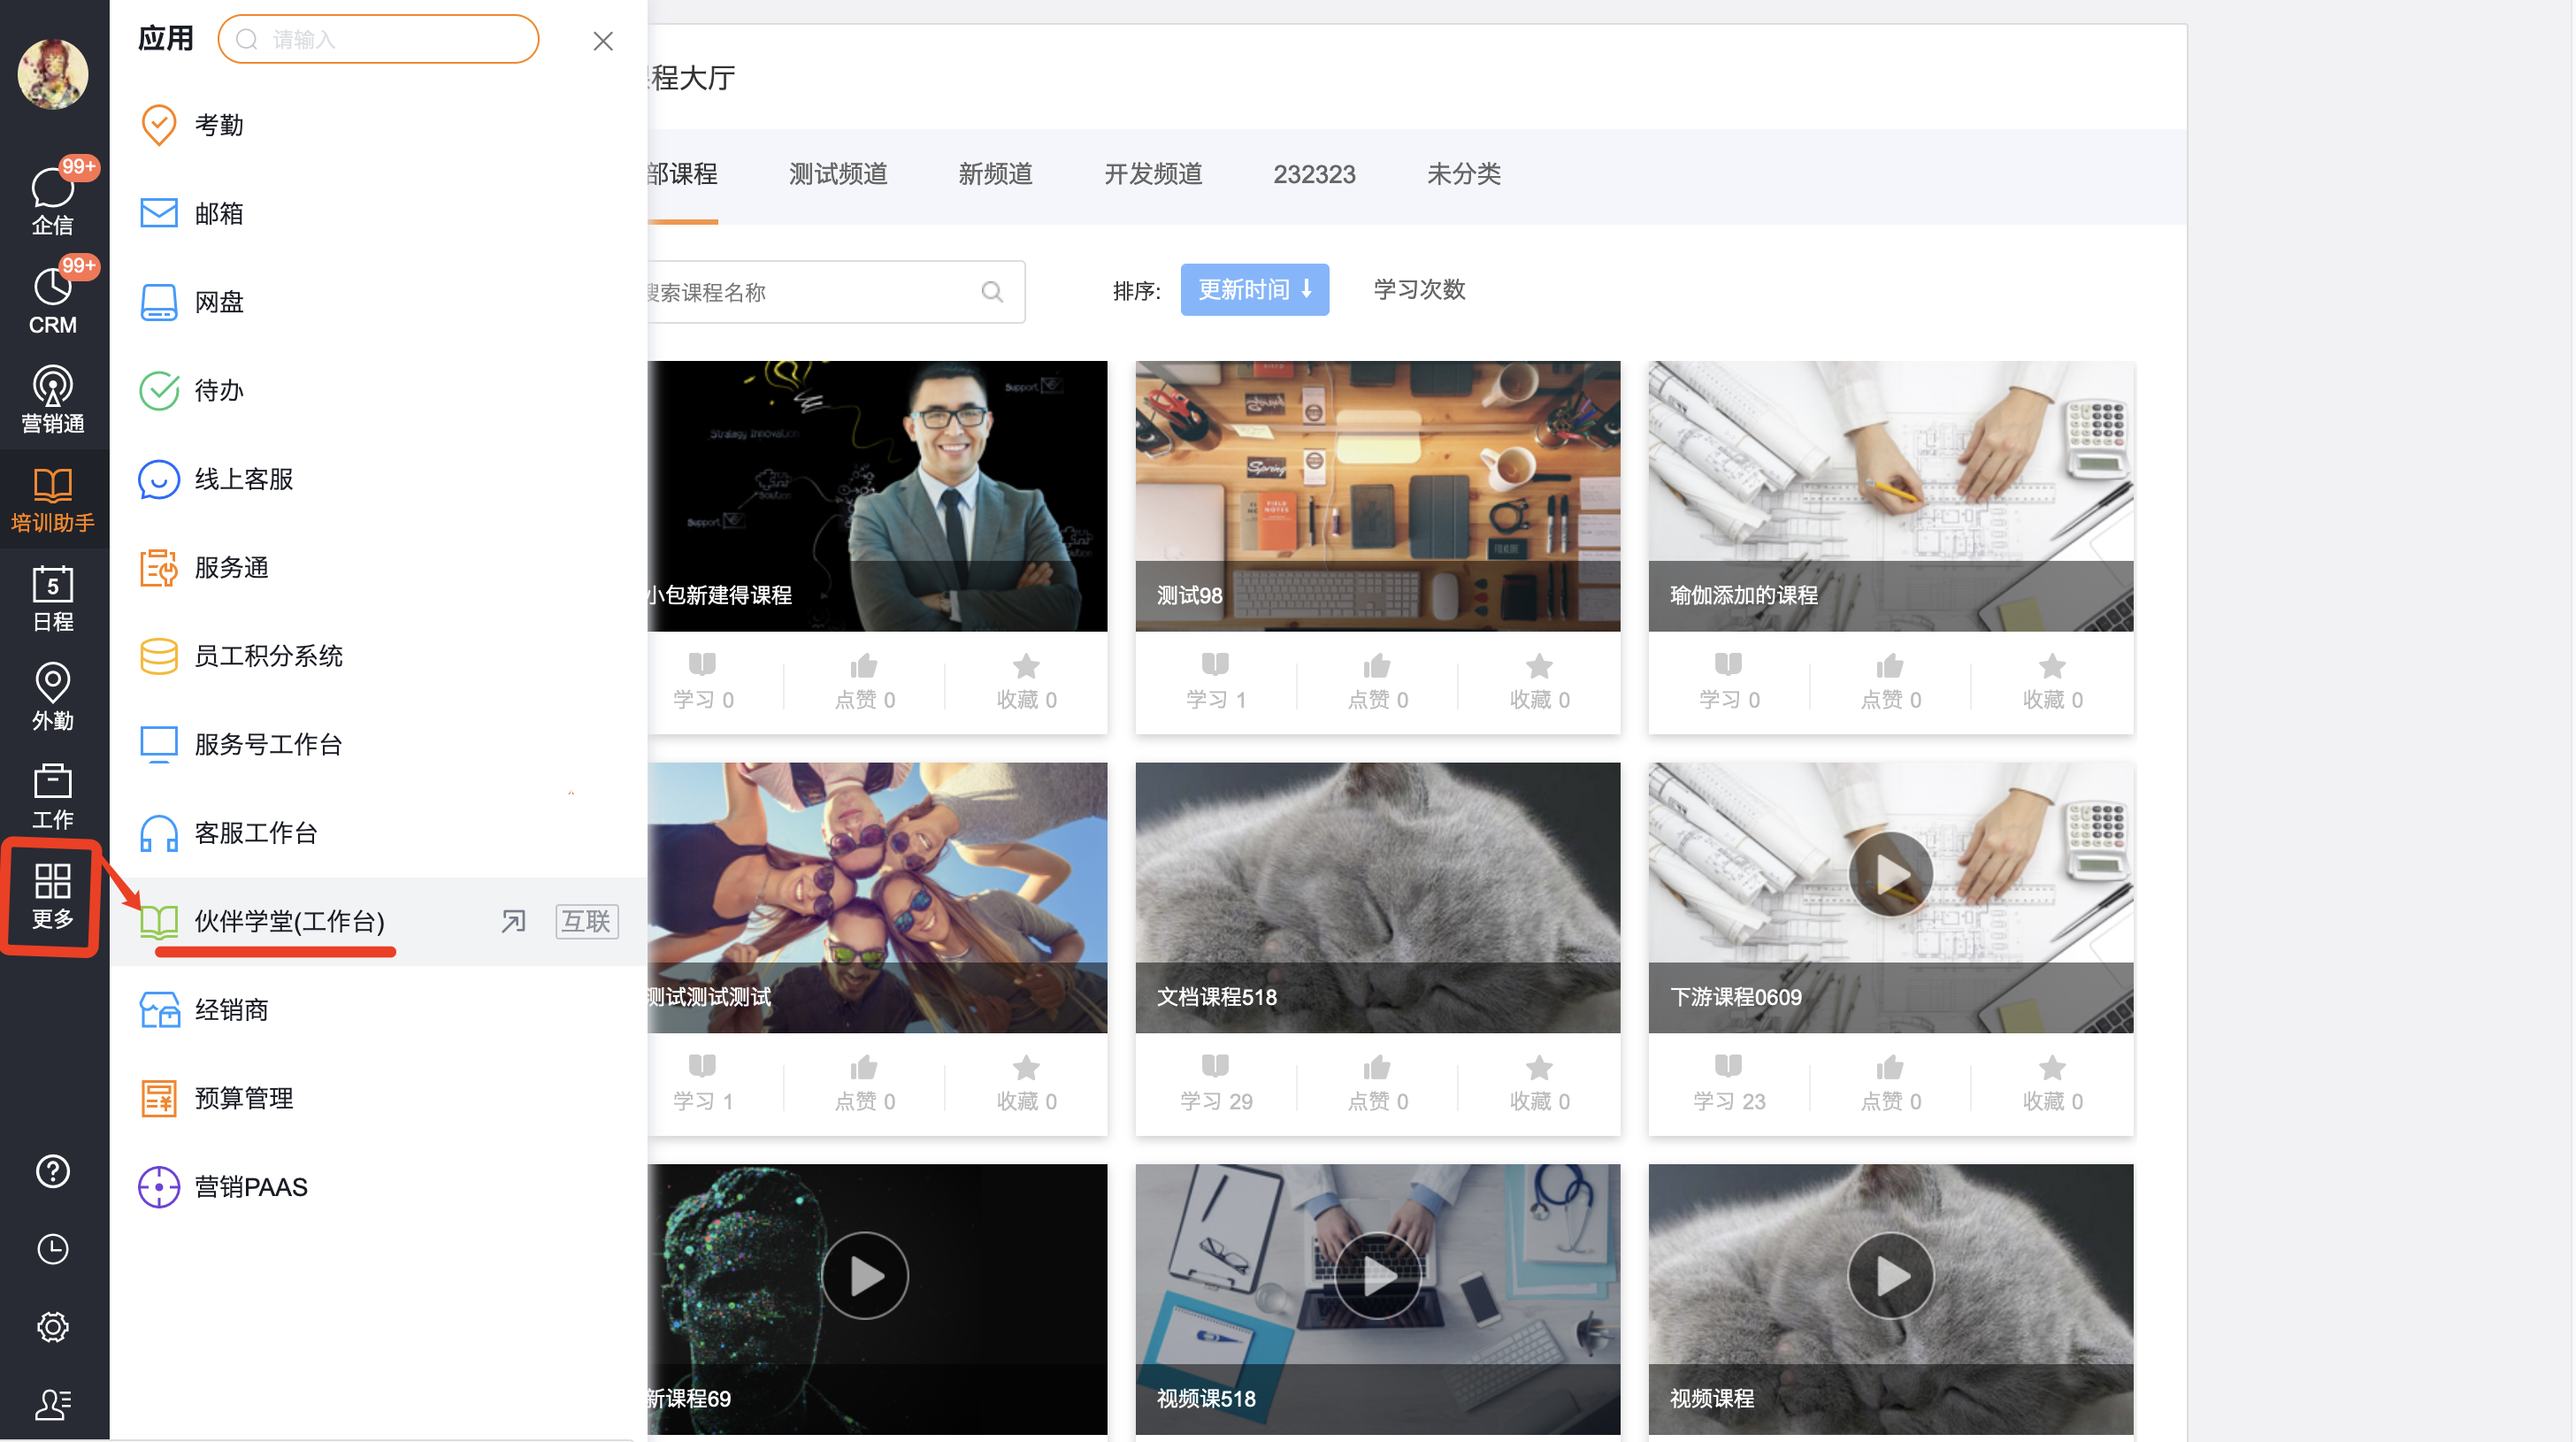Open 工作 briefcase icon in sidebar
2576x1442 pixels.
point(53,797)
